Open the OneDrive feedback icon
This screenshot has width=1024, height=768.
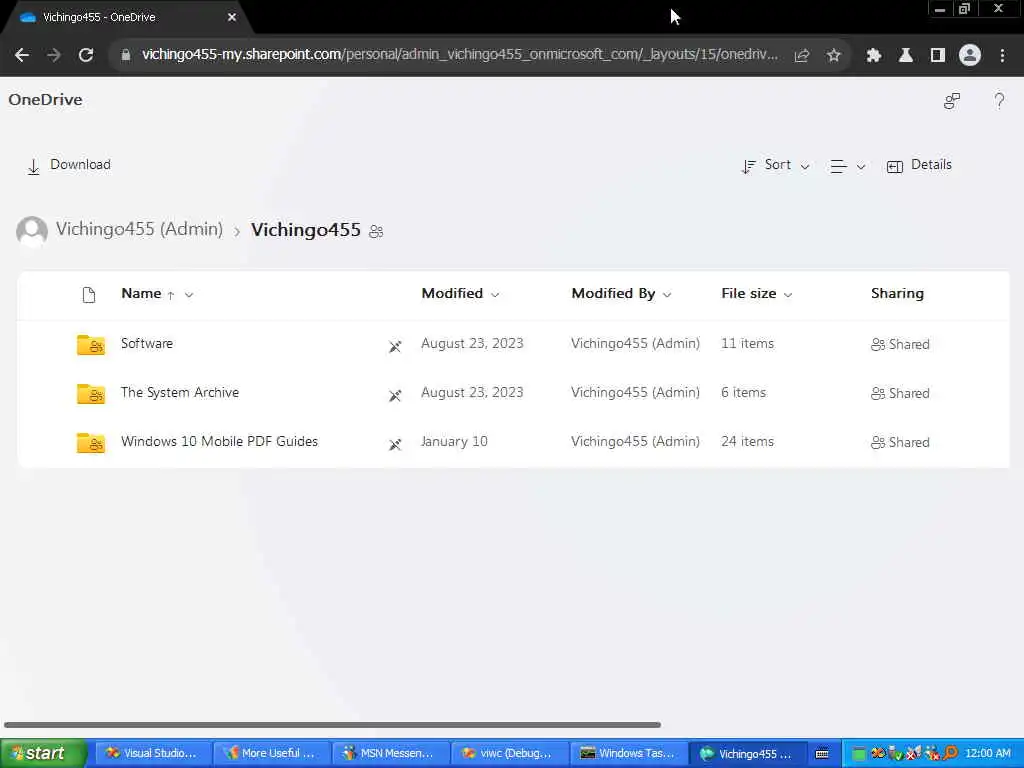952,101
